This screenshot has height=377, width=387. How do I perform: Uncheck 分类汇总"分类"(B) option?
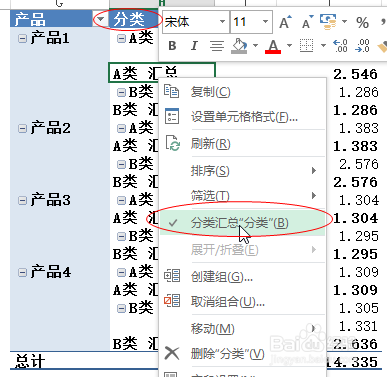(x=242, y=223)
